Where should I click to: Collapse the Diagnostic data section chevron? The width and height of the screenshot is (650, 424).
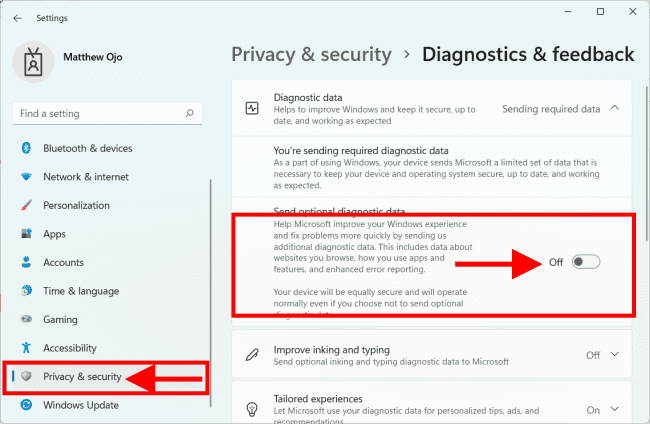614,108
